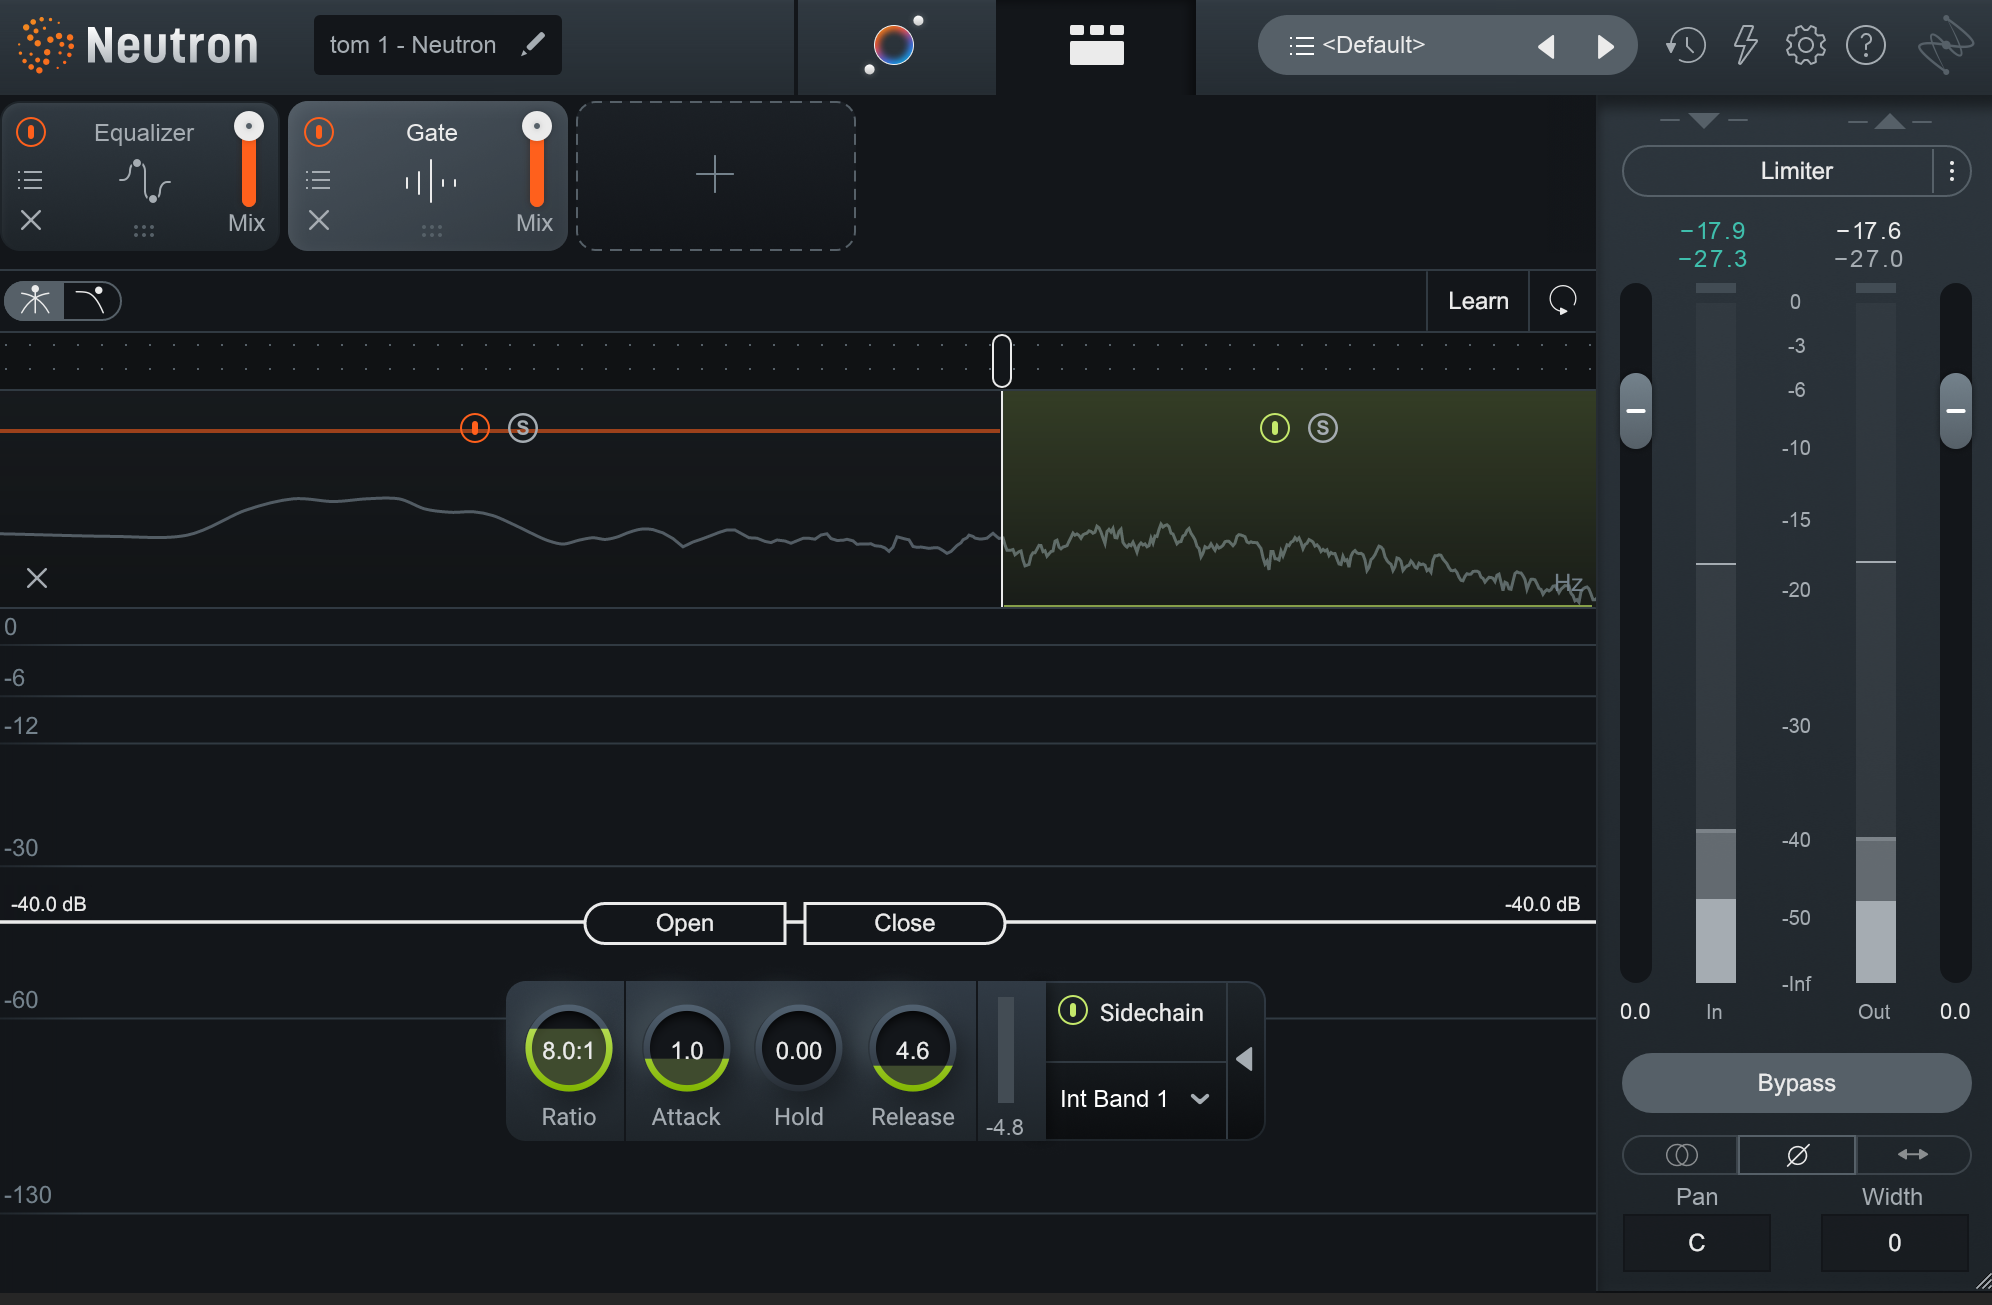This screenshot has width=1992, height=1305.
Task: Toggle the Gate orange power button
Action: tap(316, 133)
